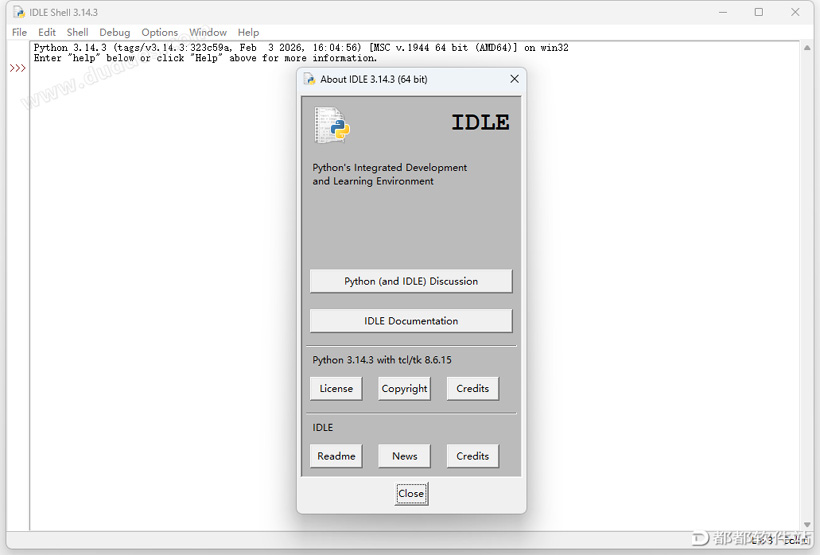This screenshot has width=820, height=555.
Task: Click the 'Enter "help" below' info line
Action: coord(205,58)
